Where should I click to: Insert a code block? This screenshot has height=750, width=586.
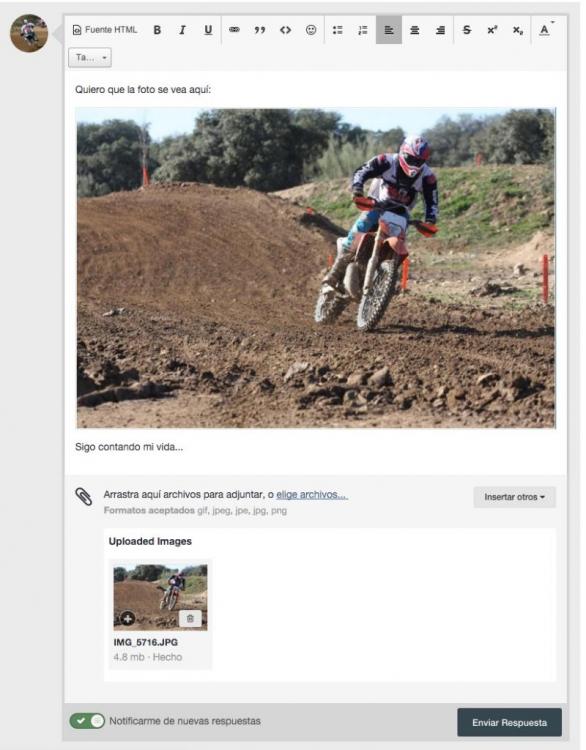coord(286,30)
